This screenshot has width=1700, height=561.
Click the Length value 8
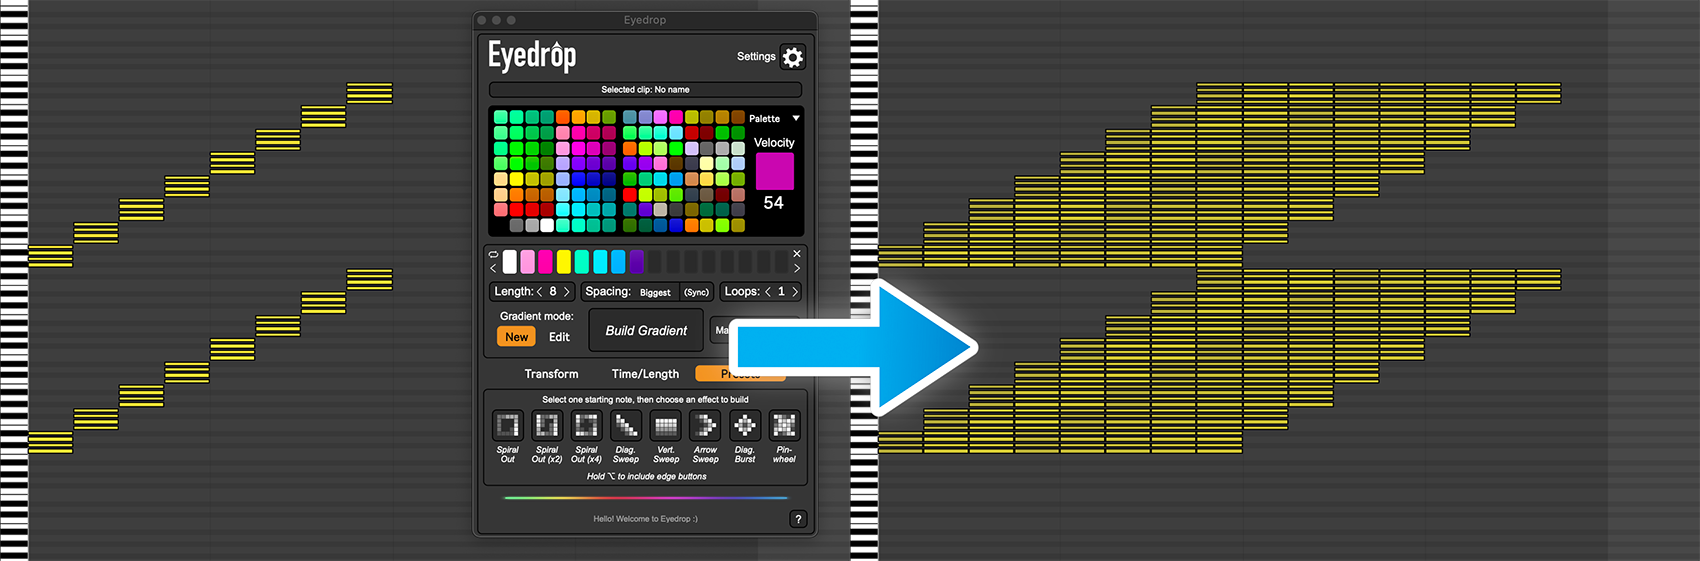click(553, 292)
